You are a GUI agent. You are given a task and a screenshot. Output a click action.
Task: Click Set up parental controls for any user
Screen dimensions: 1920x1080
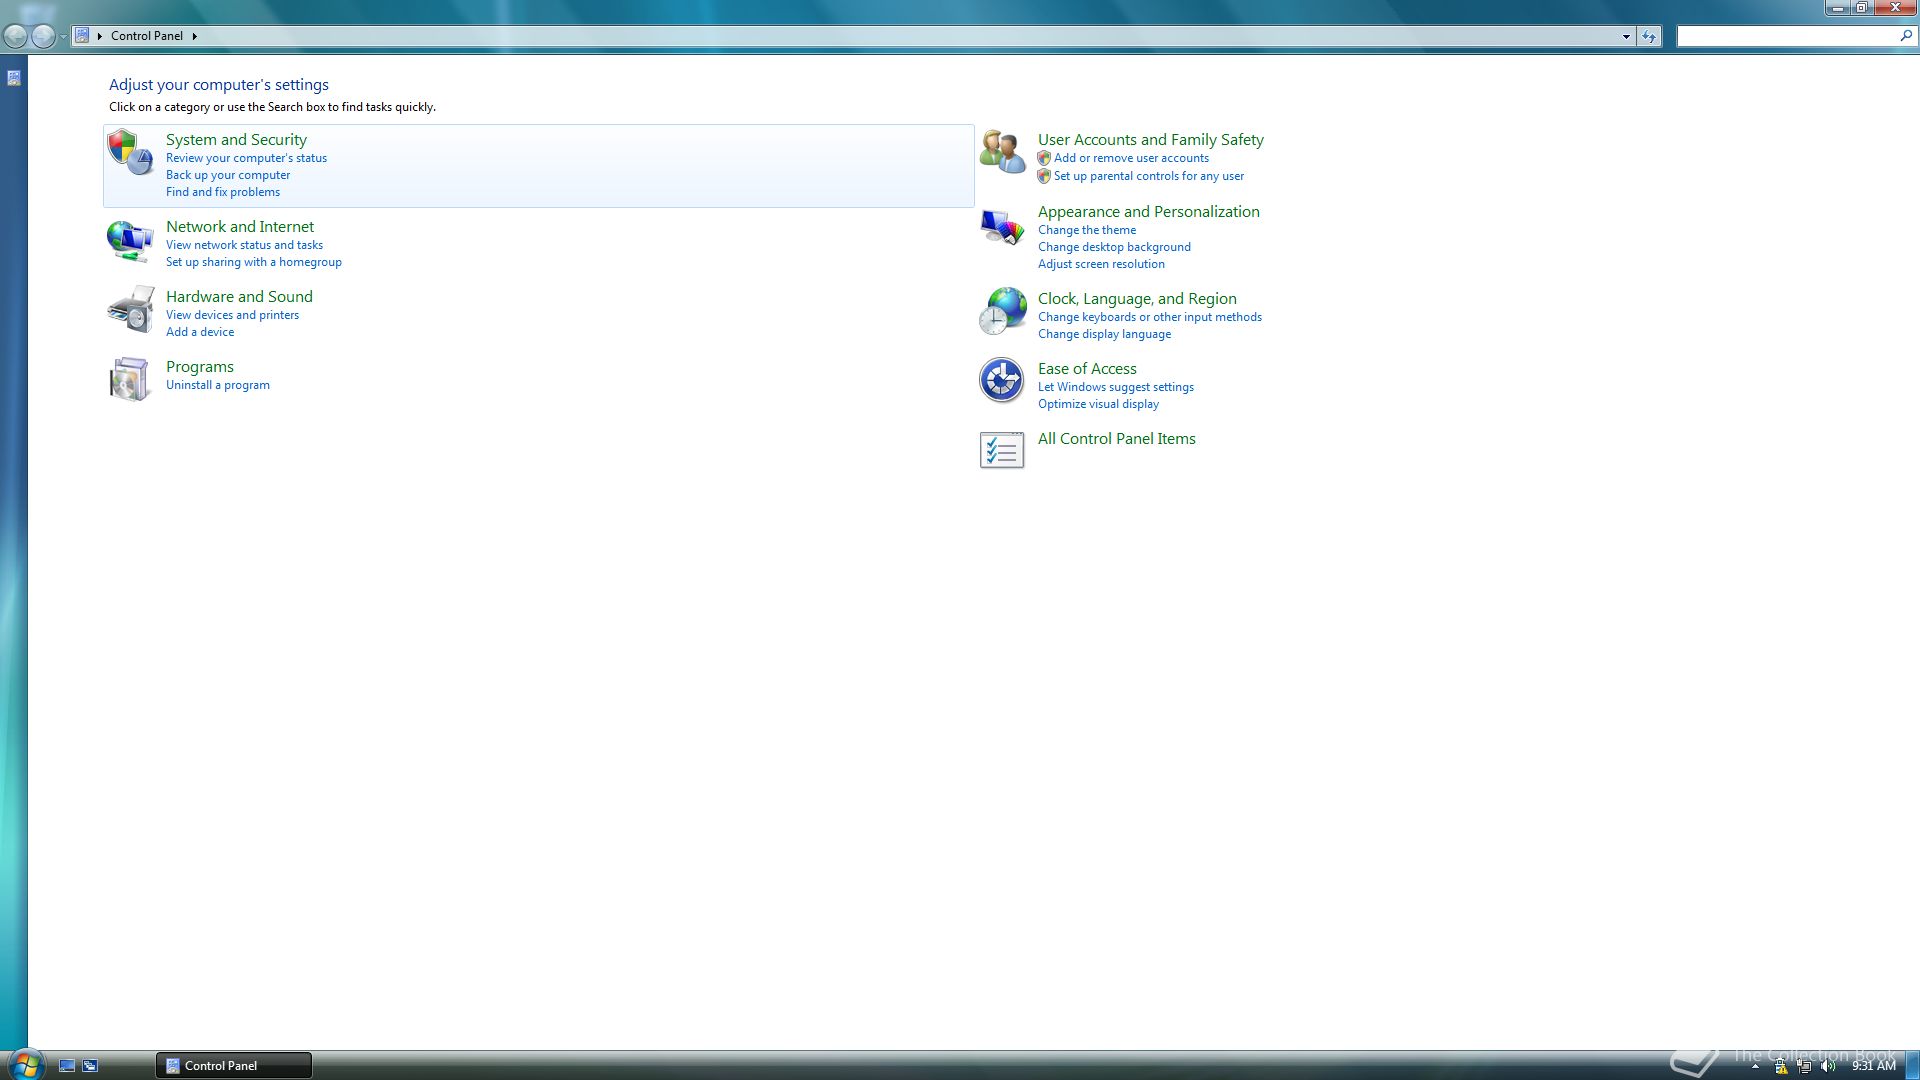[1149, 176]
